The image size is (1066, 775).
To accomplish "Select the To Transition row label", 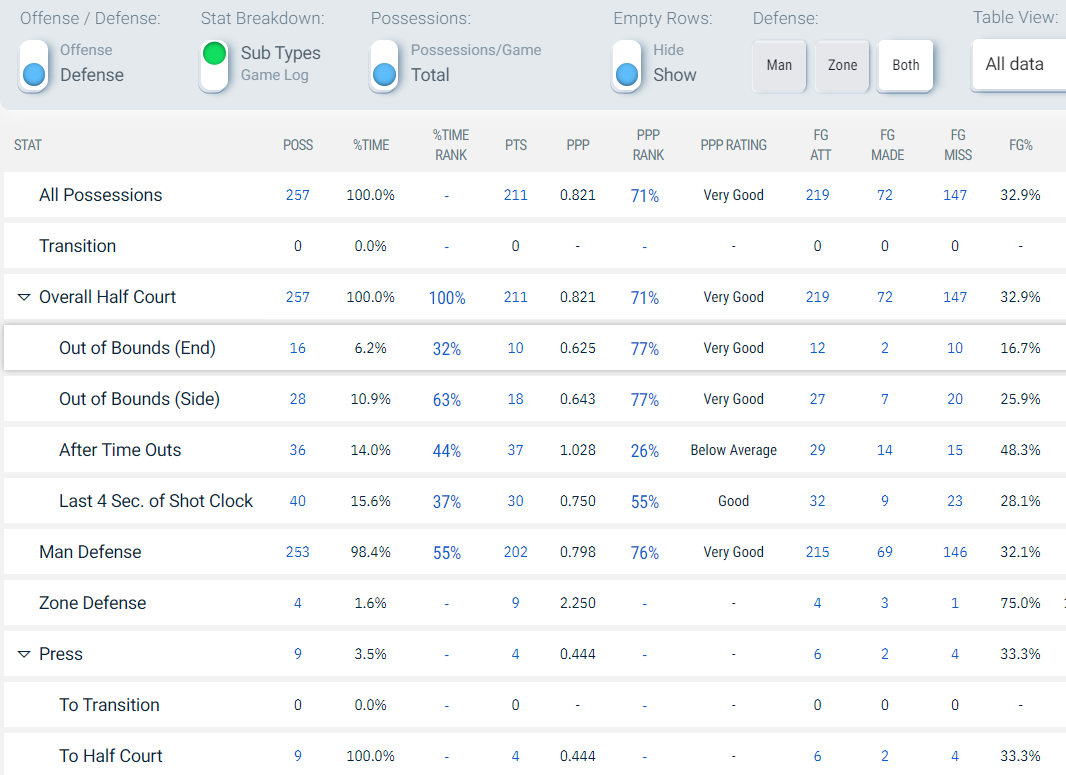I will click(x=109, y=705).
